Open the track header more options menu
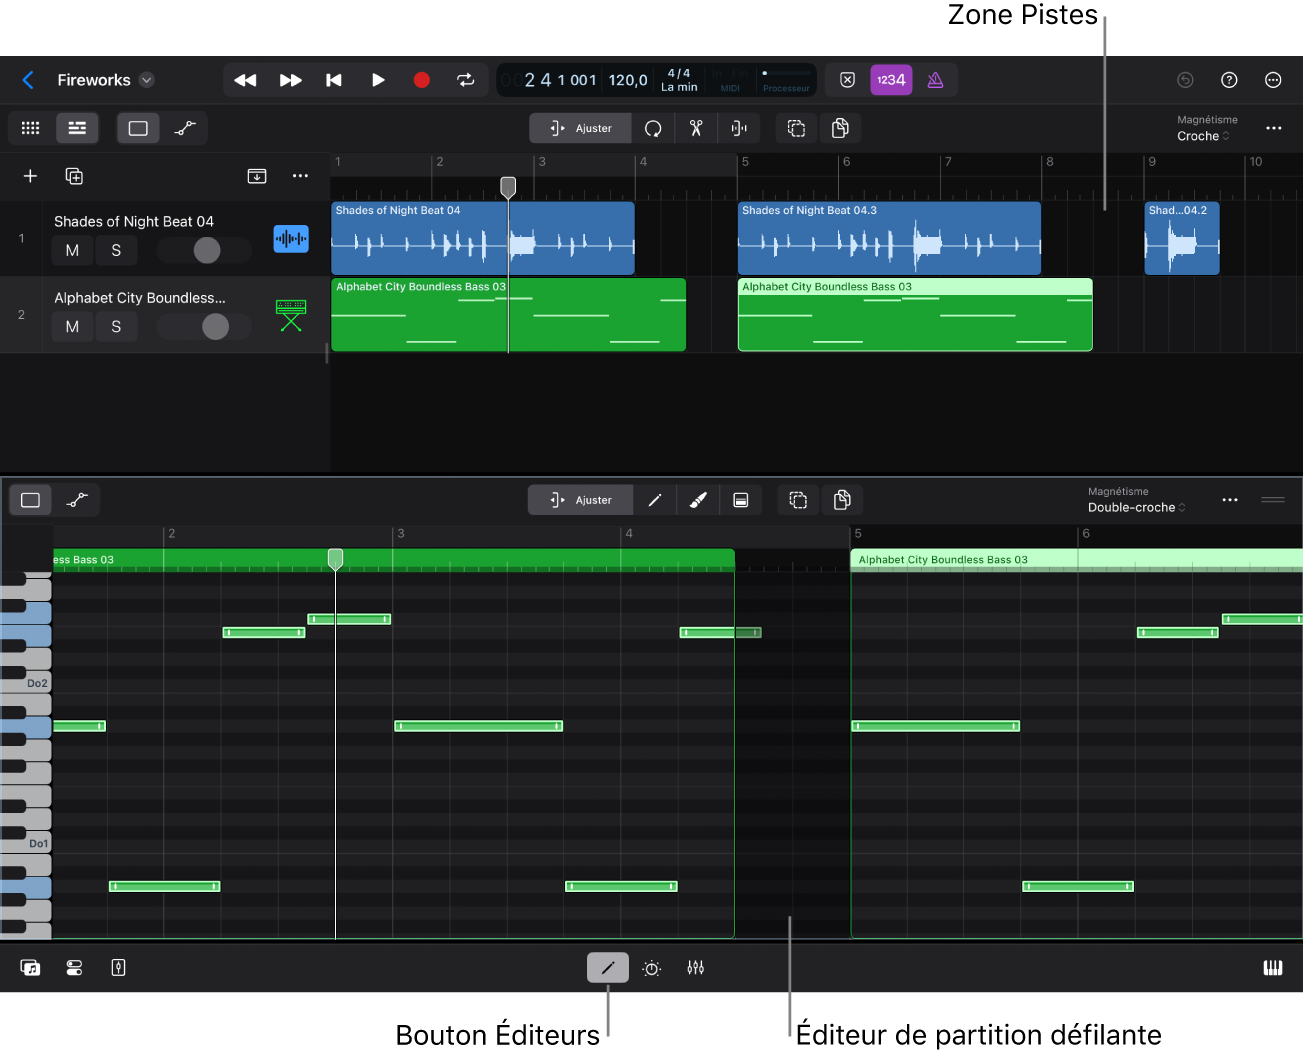Viewport: 1303px width, 1059px height. pyautogui.click(x=300, y=176)
